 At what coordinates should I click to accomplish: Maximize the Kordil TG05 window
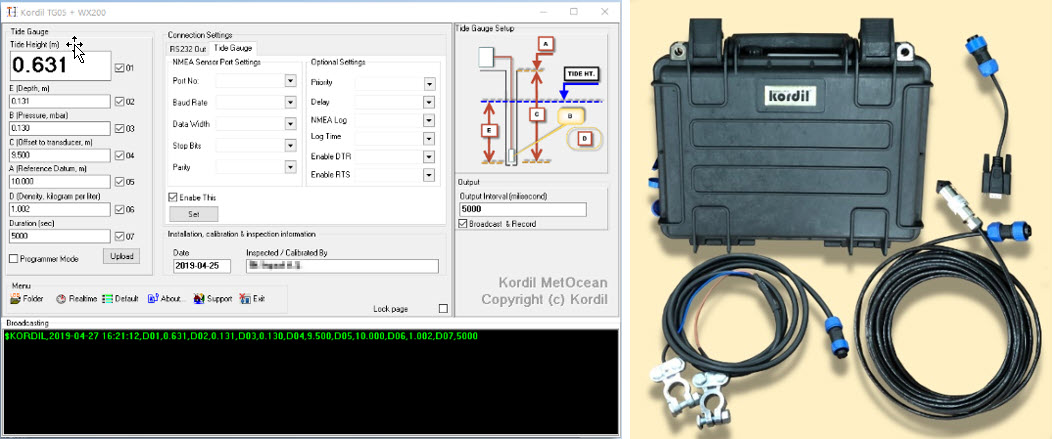(x=573, y=12)
